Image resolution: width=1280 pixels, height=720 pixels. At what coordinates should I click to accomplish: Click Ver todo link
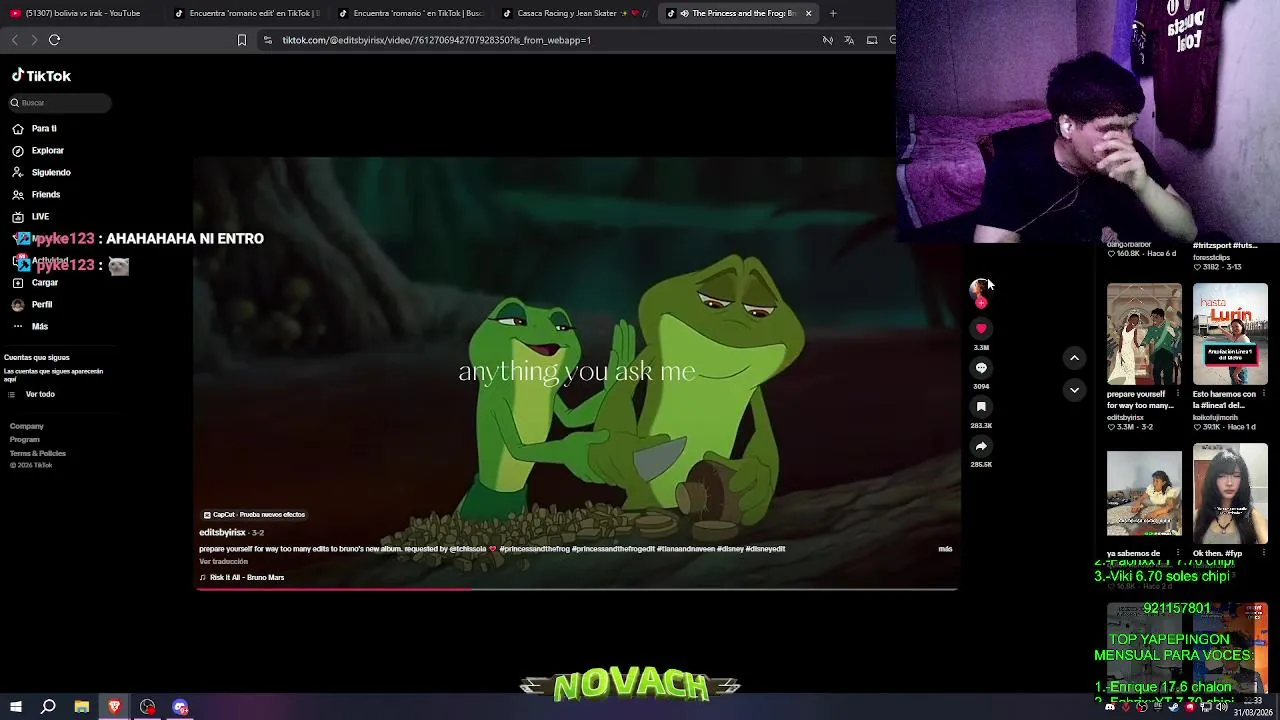[40, 395]
